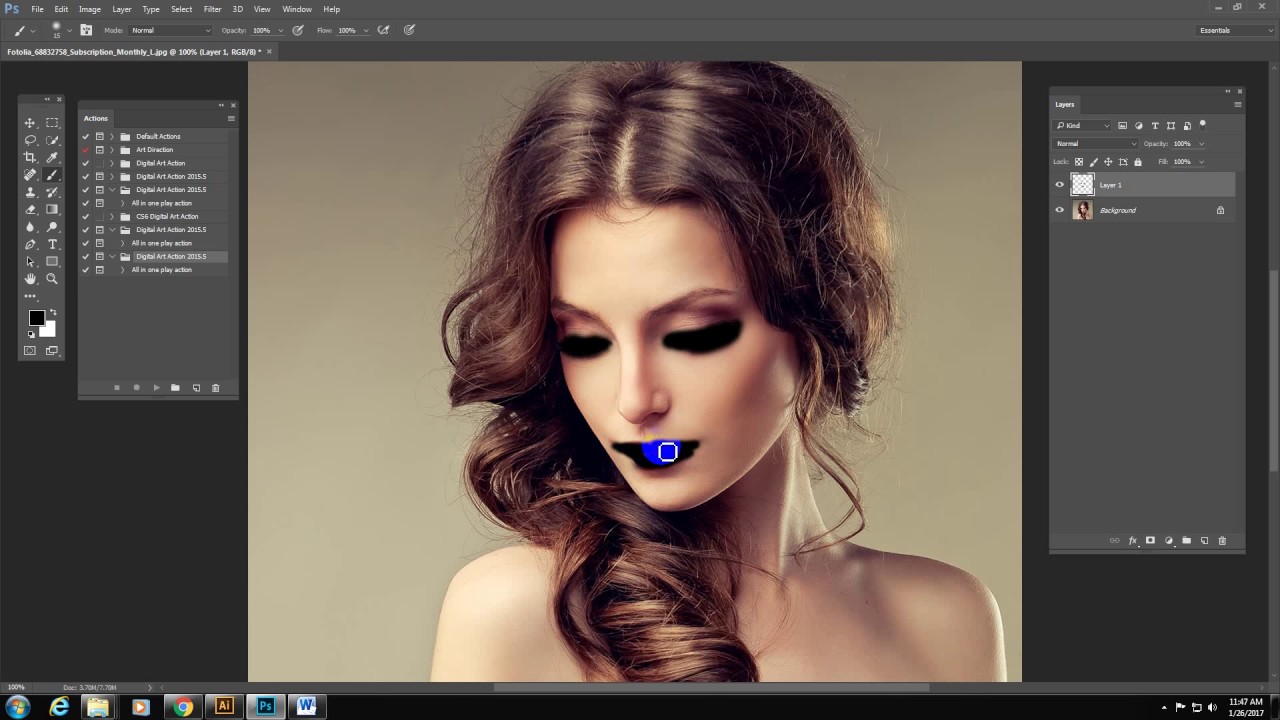1280x720 pixels.
Task: Hide the Background layer's eye icon
Action: 1060,210
